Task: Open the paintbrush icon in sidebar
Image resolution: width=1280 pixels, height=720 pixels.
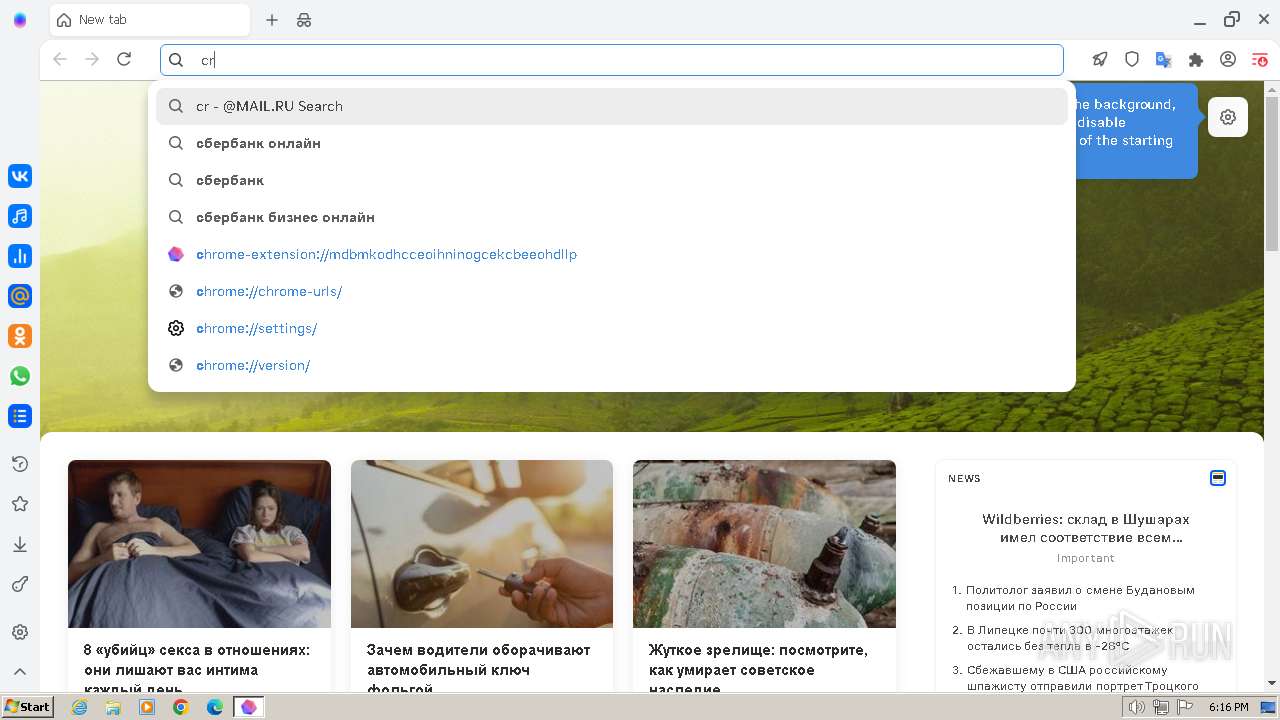Action: tap(20, 584)
